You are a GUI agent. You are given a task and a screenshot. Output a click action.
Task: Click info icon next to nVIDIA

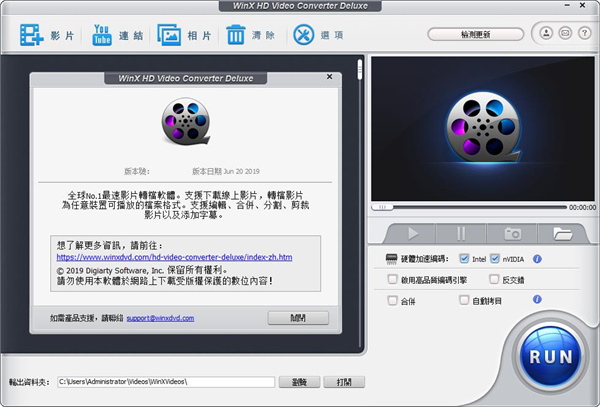coord(537,259)
